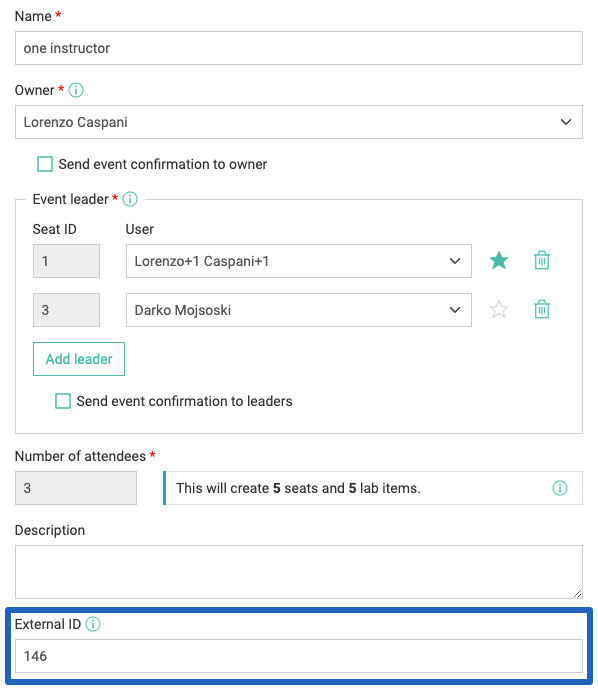Click the Number of attendees field

76,488
